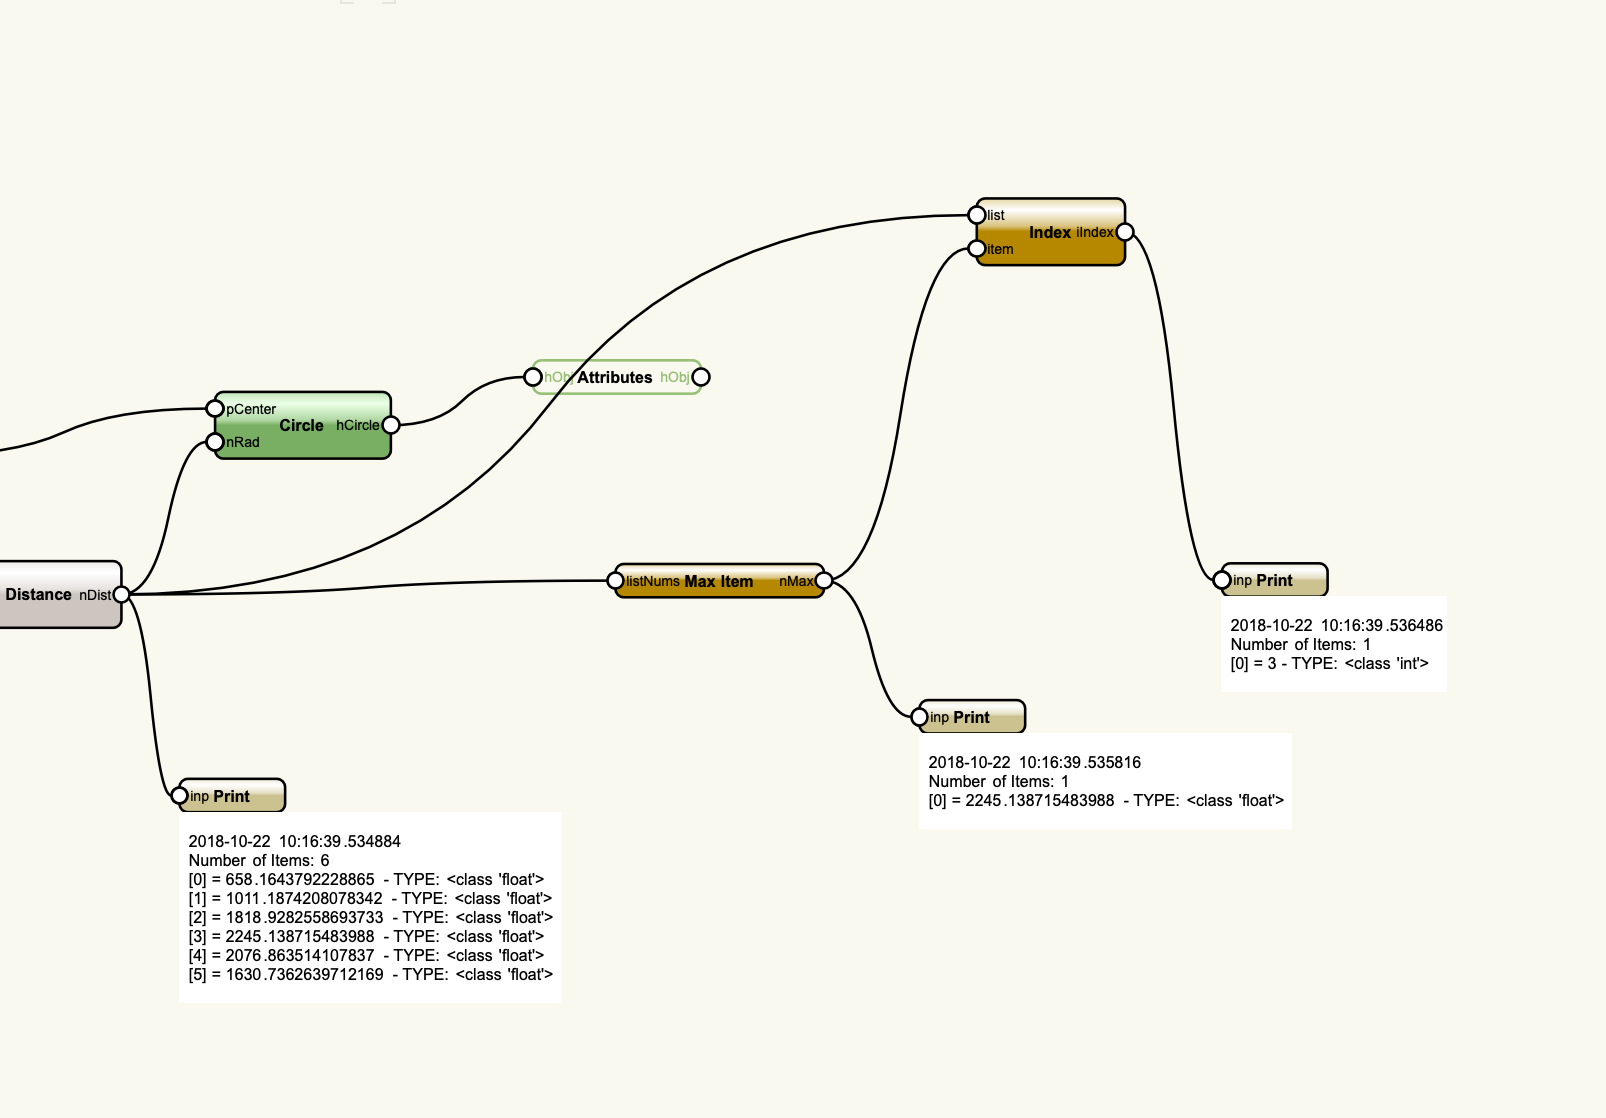Click the Circle node

(301, 426)
